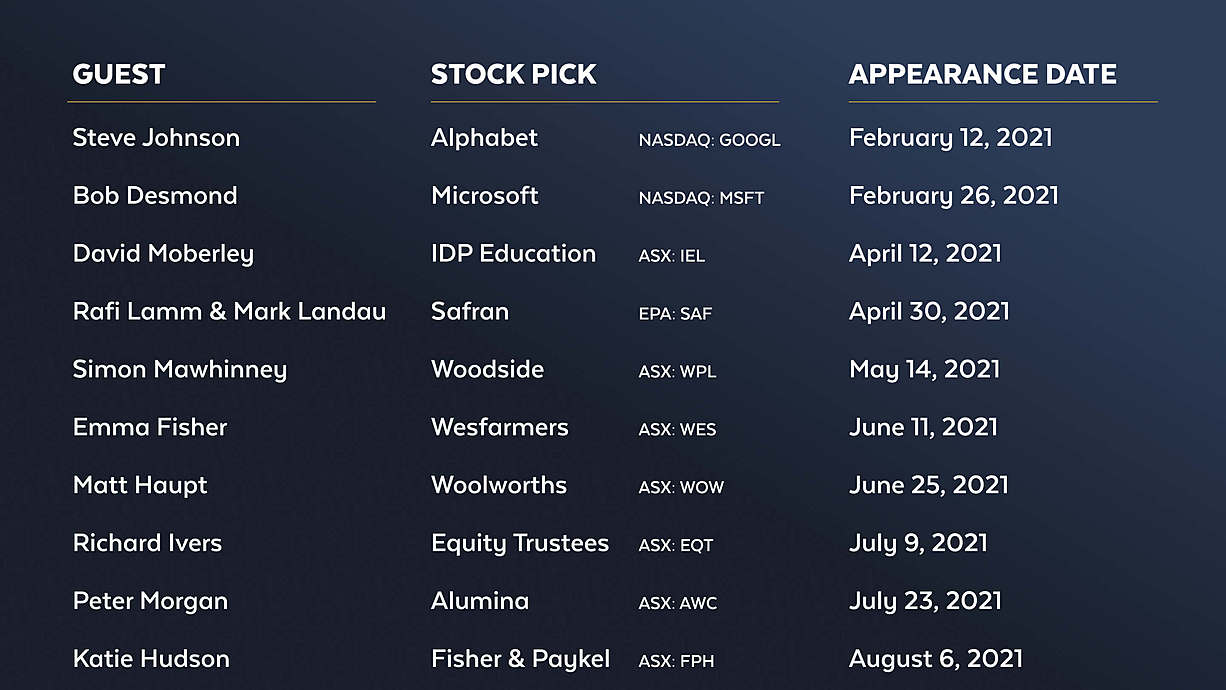Click date July 23, 2021
The image size is (1226, 690).
(x=925, y=602)
